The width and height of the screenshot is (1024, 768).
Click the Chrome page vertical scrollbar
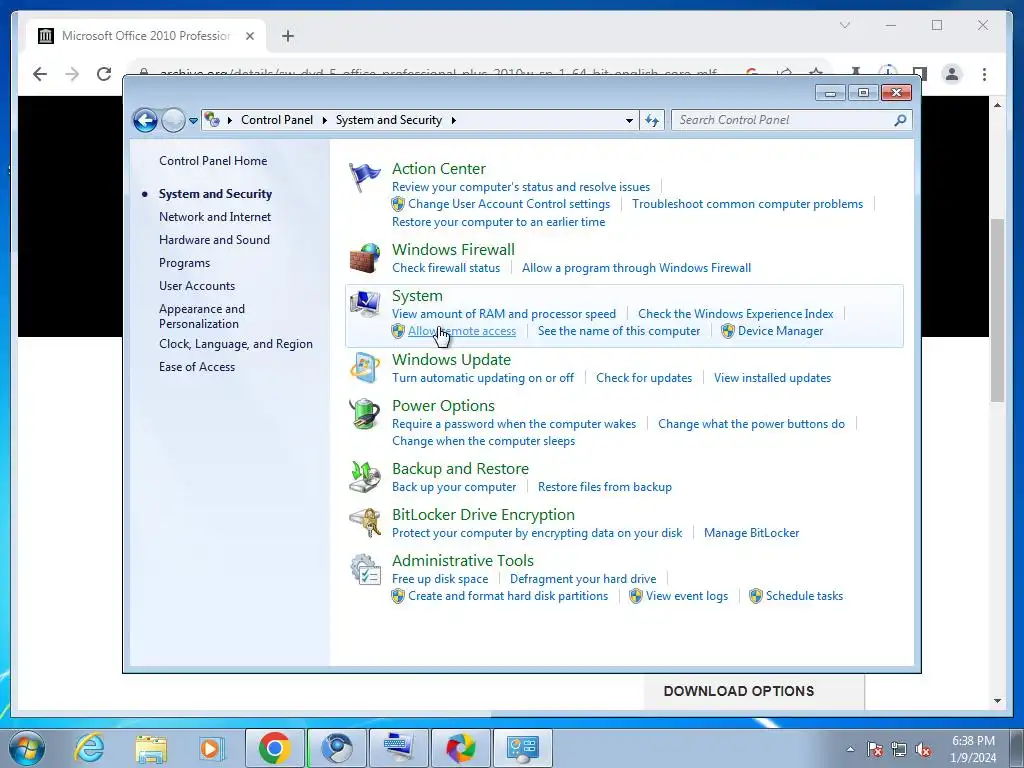pos(997,310)
